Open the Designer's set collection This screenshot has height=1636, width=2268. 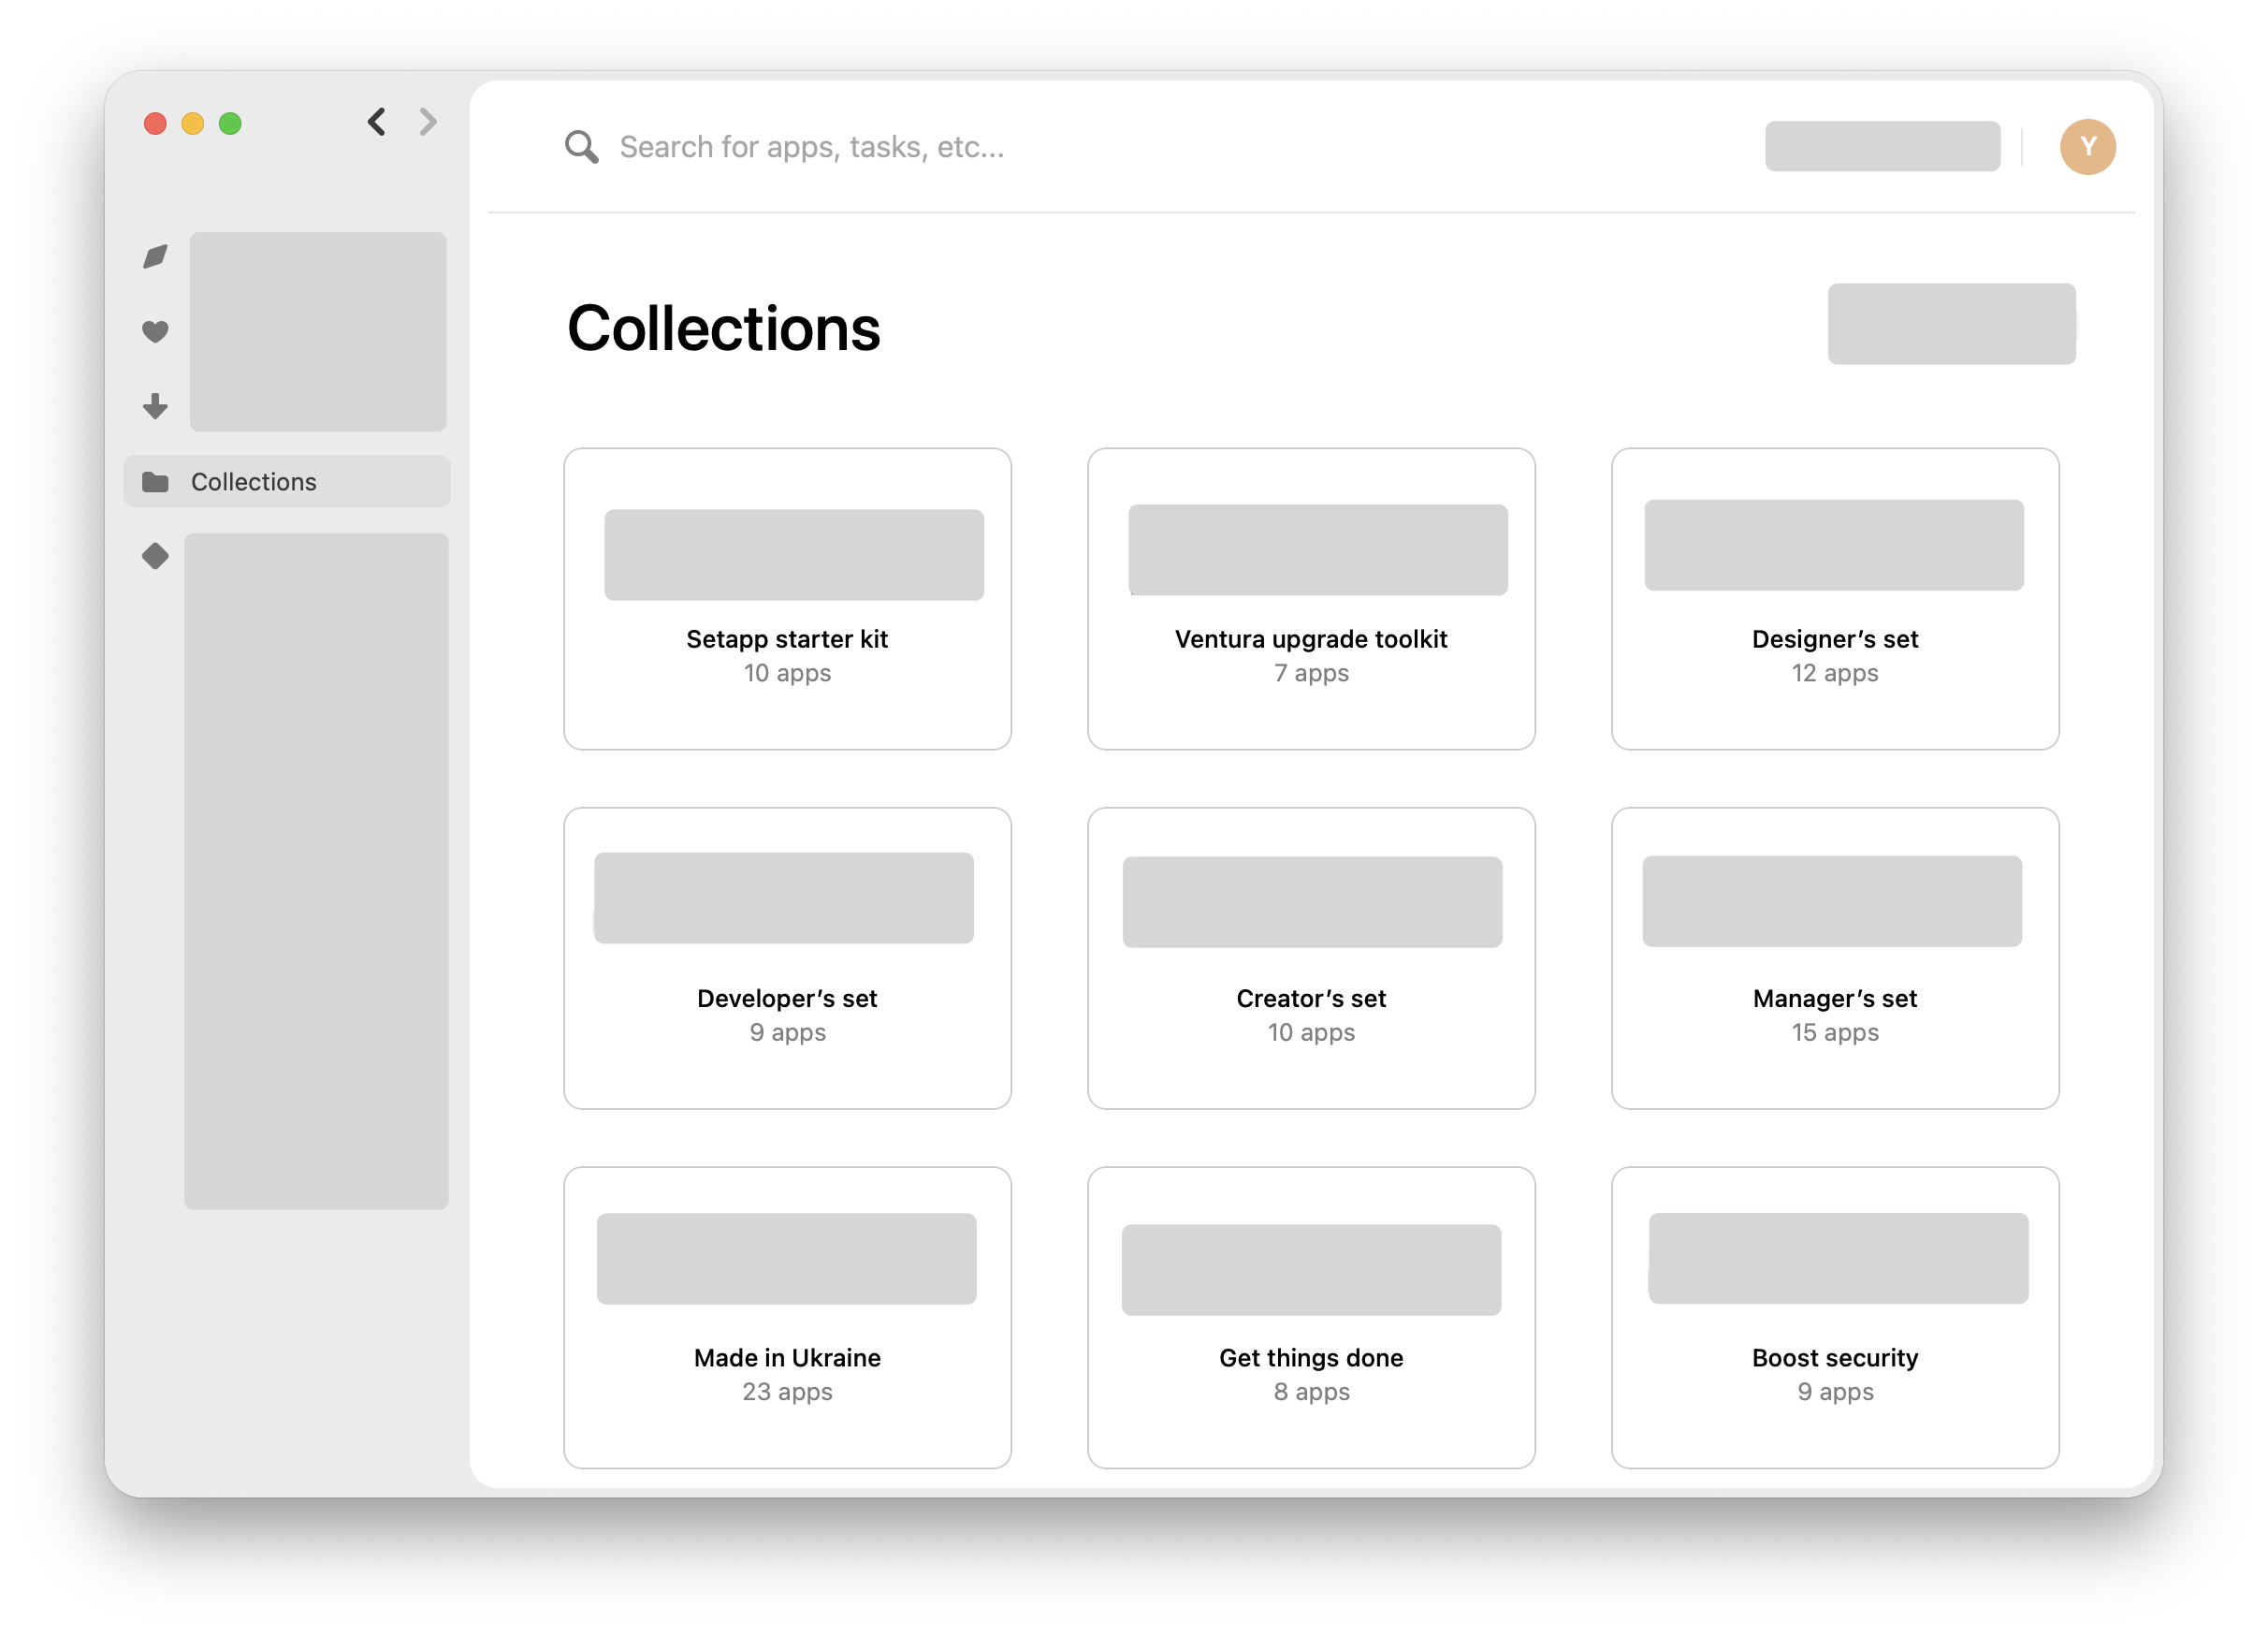(1835, 598)
